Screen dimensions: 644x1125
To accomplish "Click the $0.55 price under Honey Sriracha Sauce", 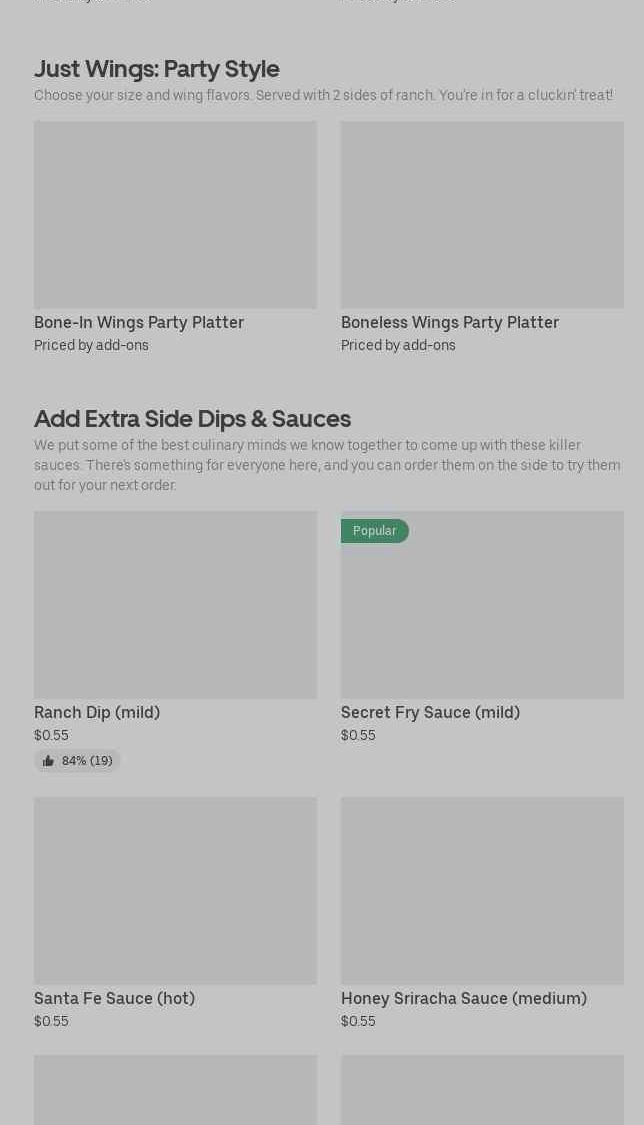I will [x=358, y=1021].
